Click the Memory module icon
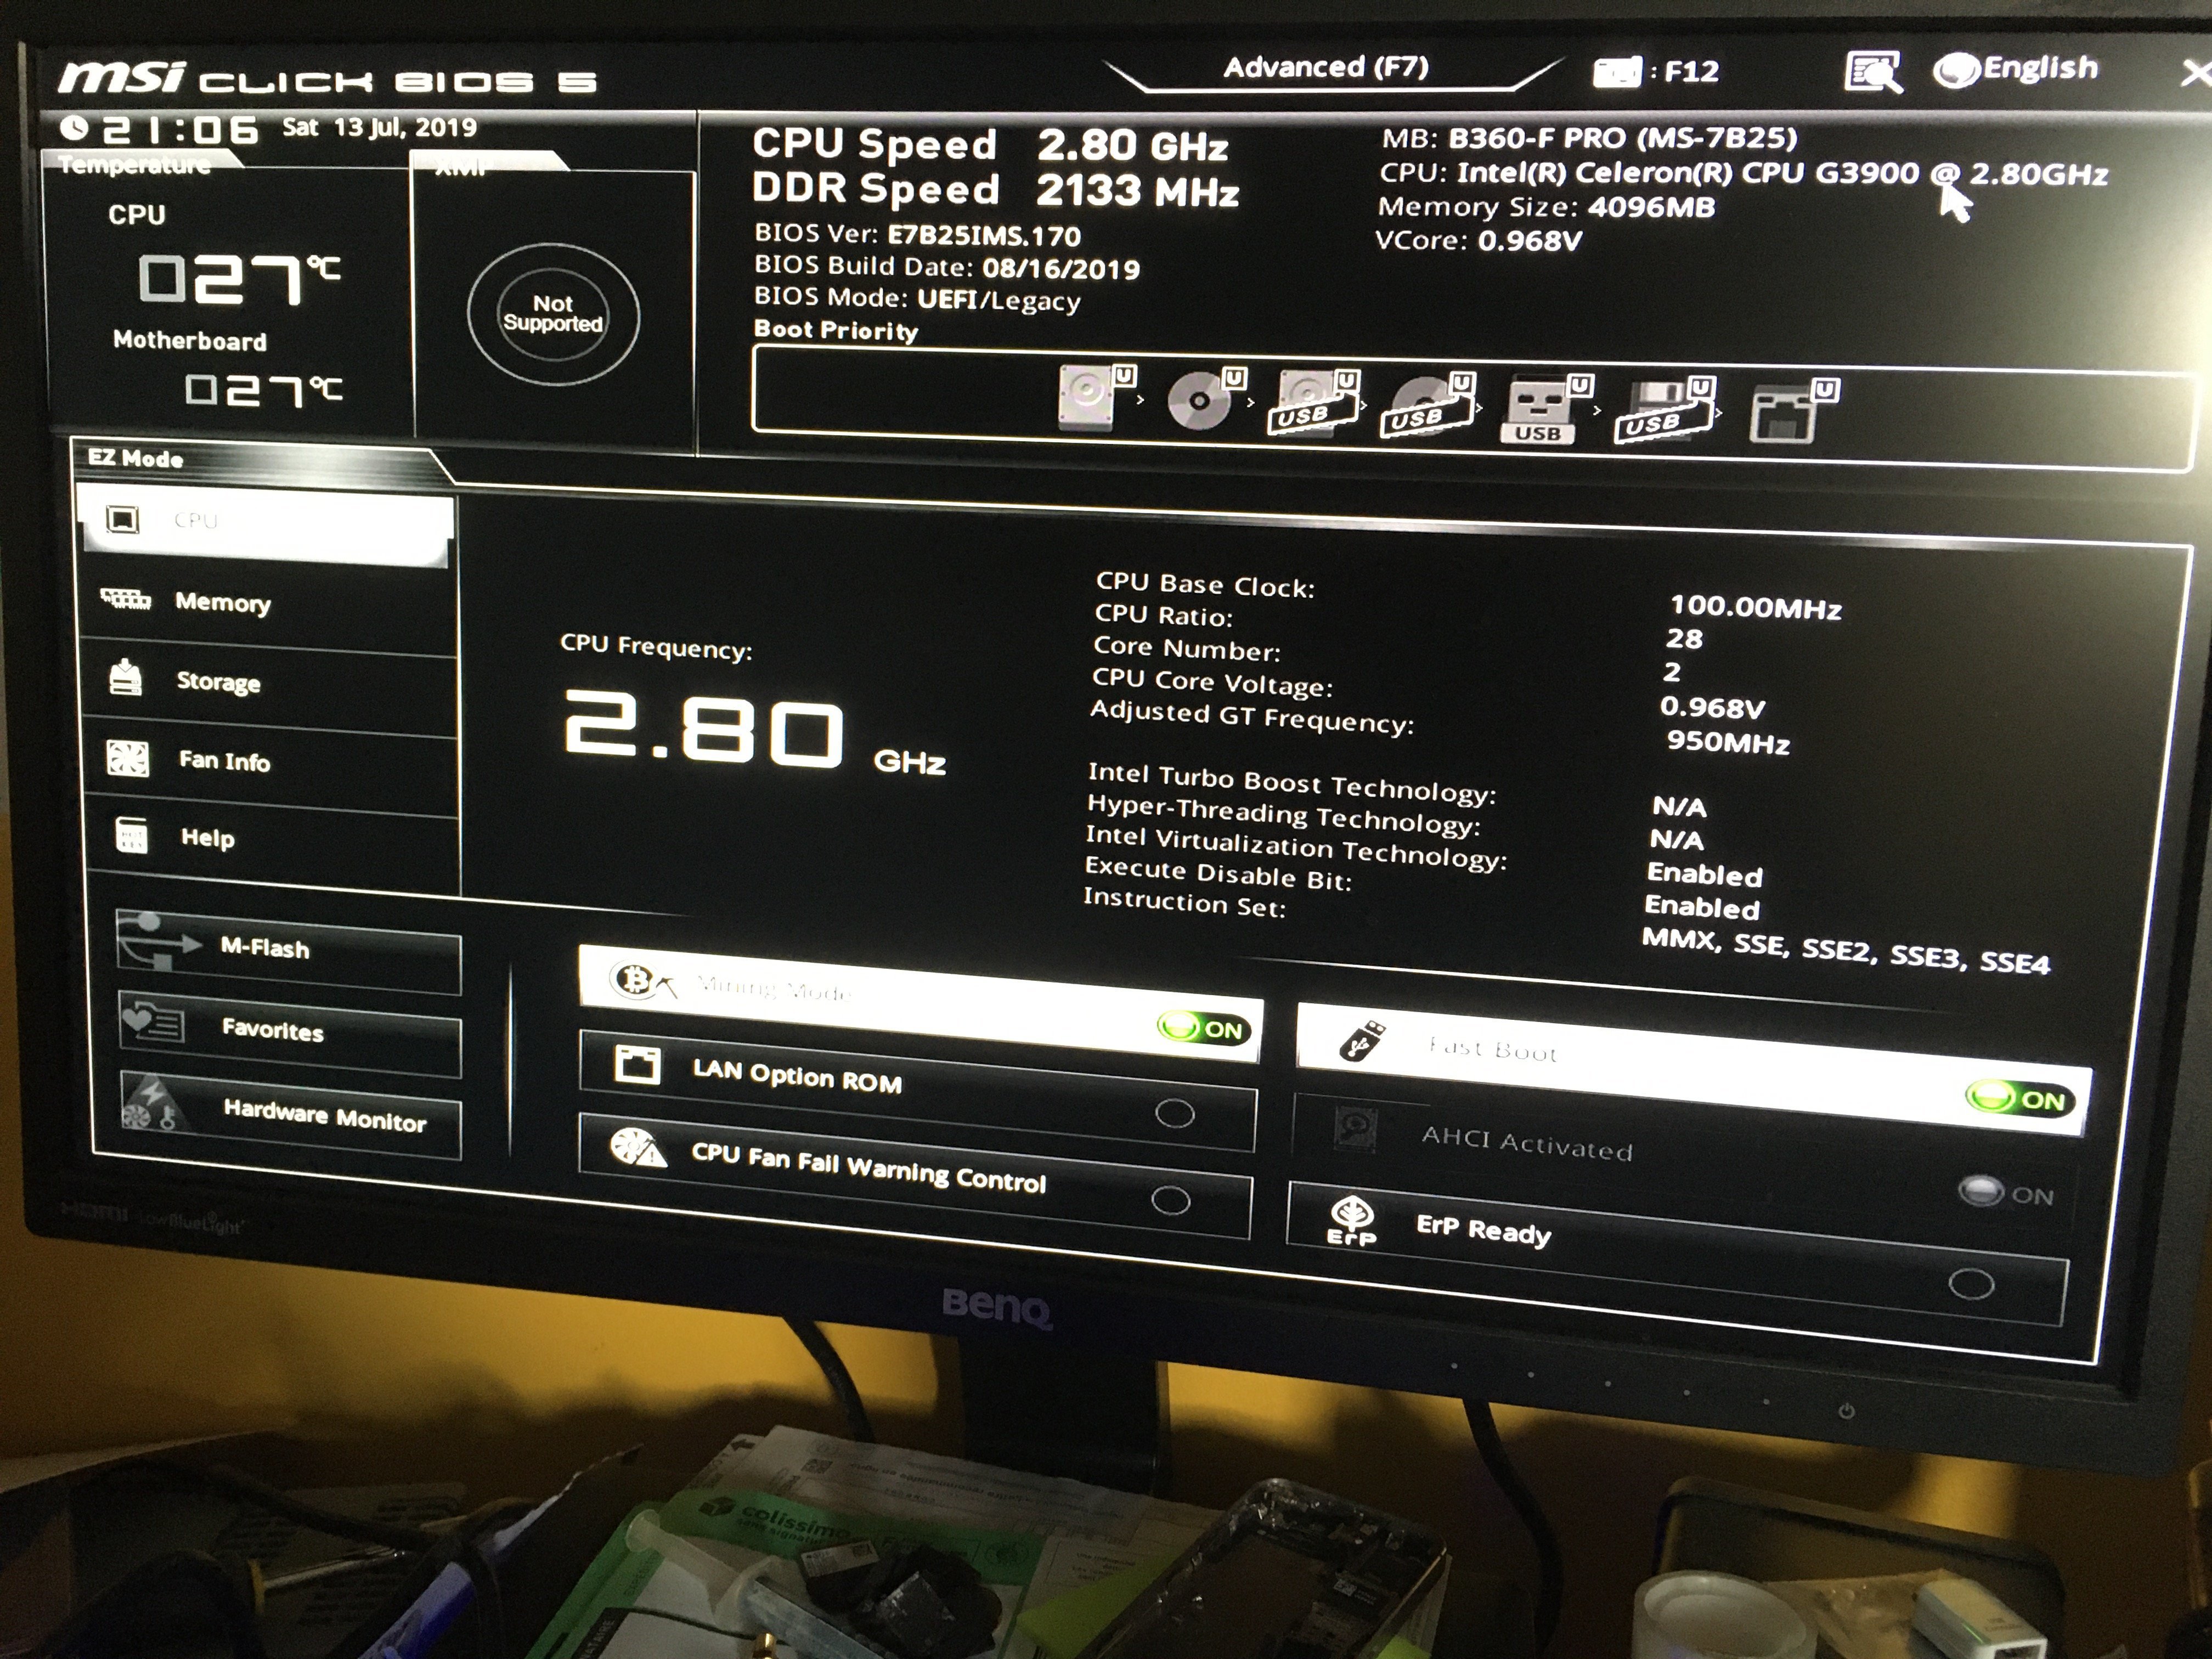Image resolution: width=2212 pixels, height=1659 pixels. click(x=126, y=599)
